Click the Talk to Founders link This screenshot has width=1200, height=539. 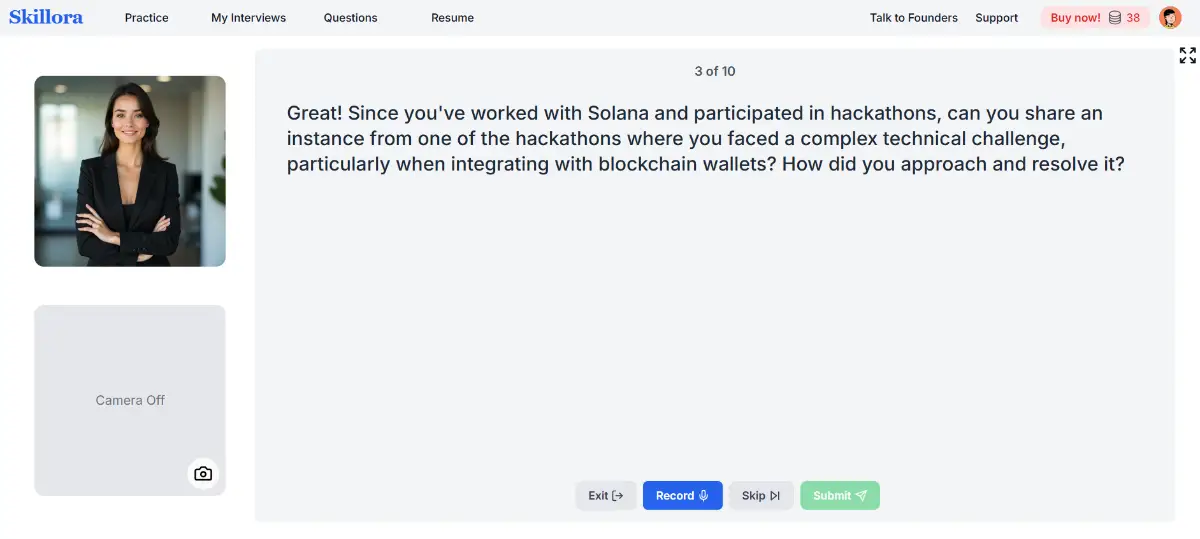913,18
